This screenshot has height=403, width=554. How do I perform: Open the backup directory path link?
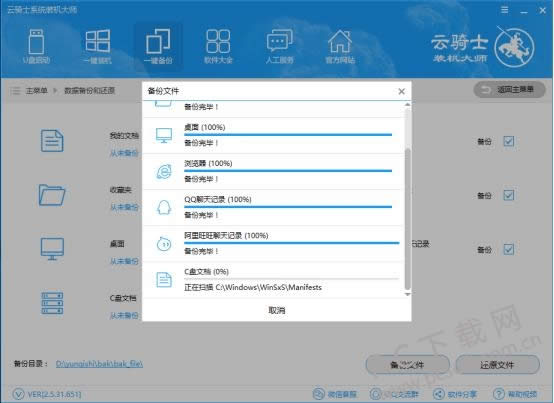coord(99,363)
